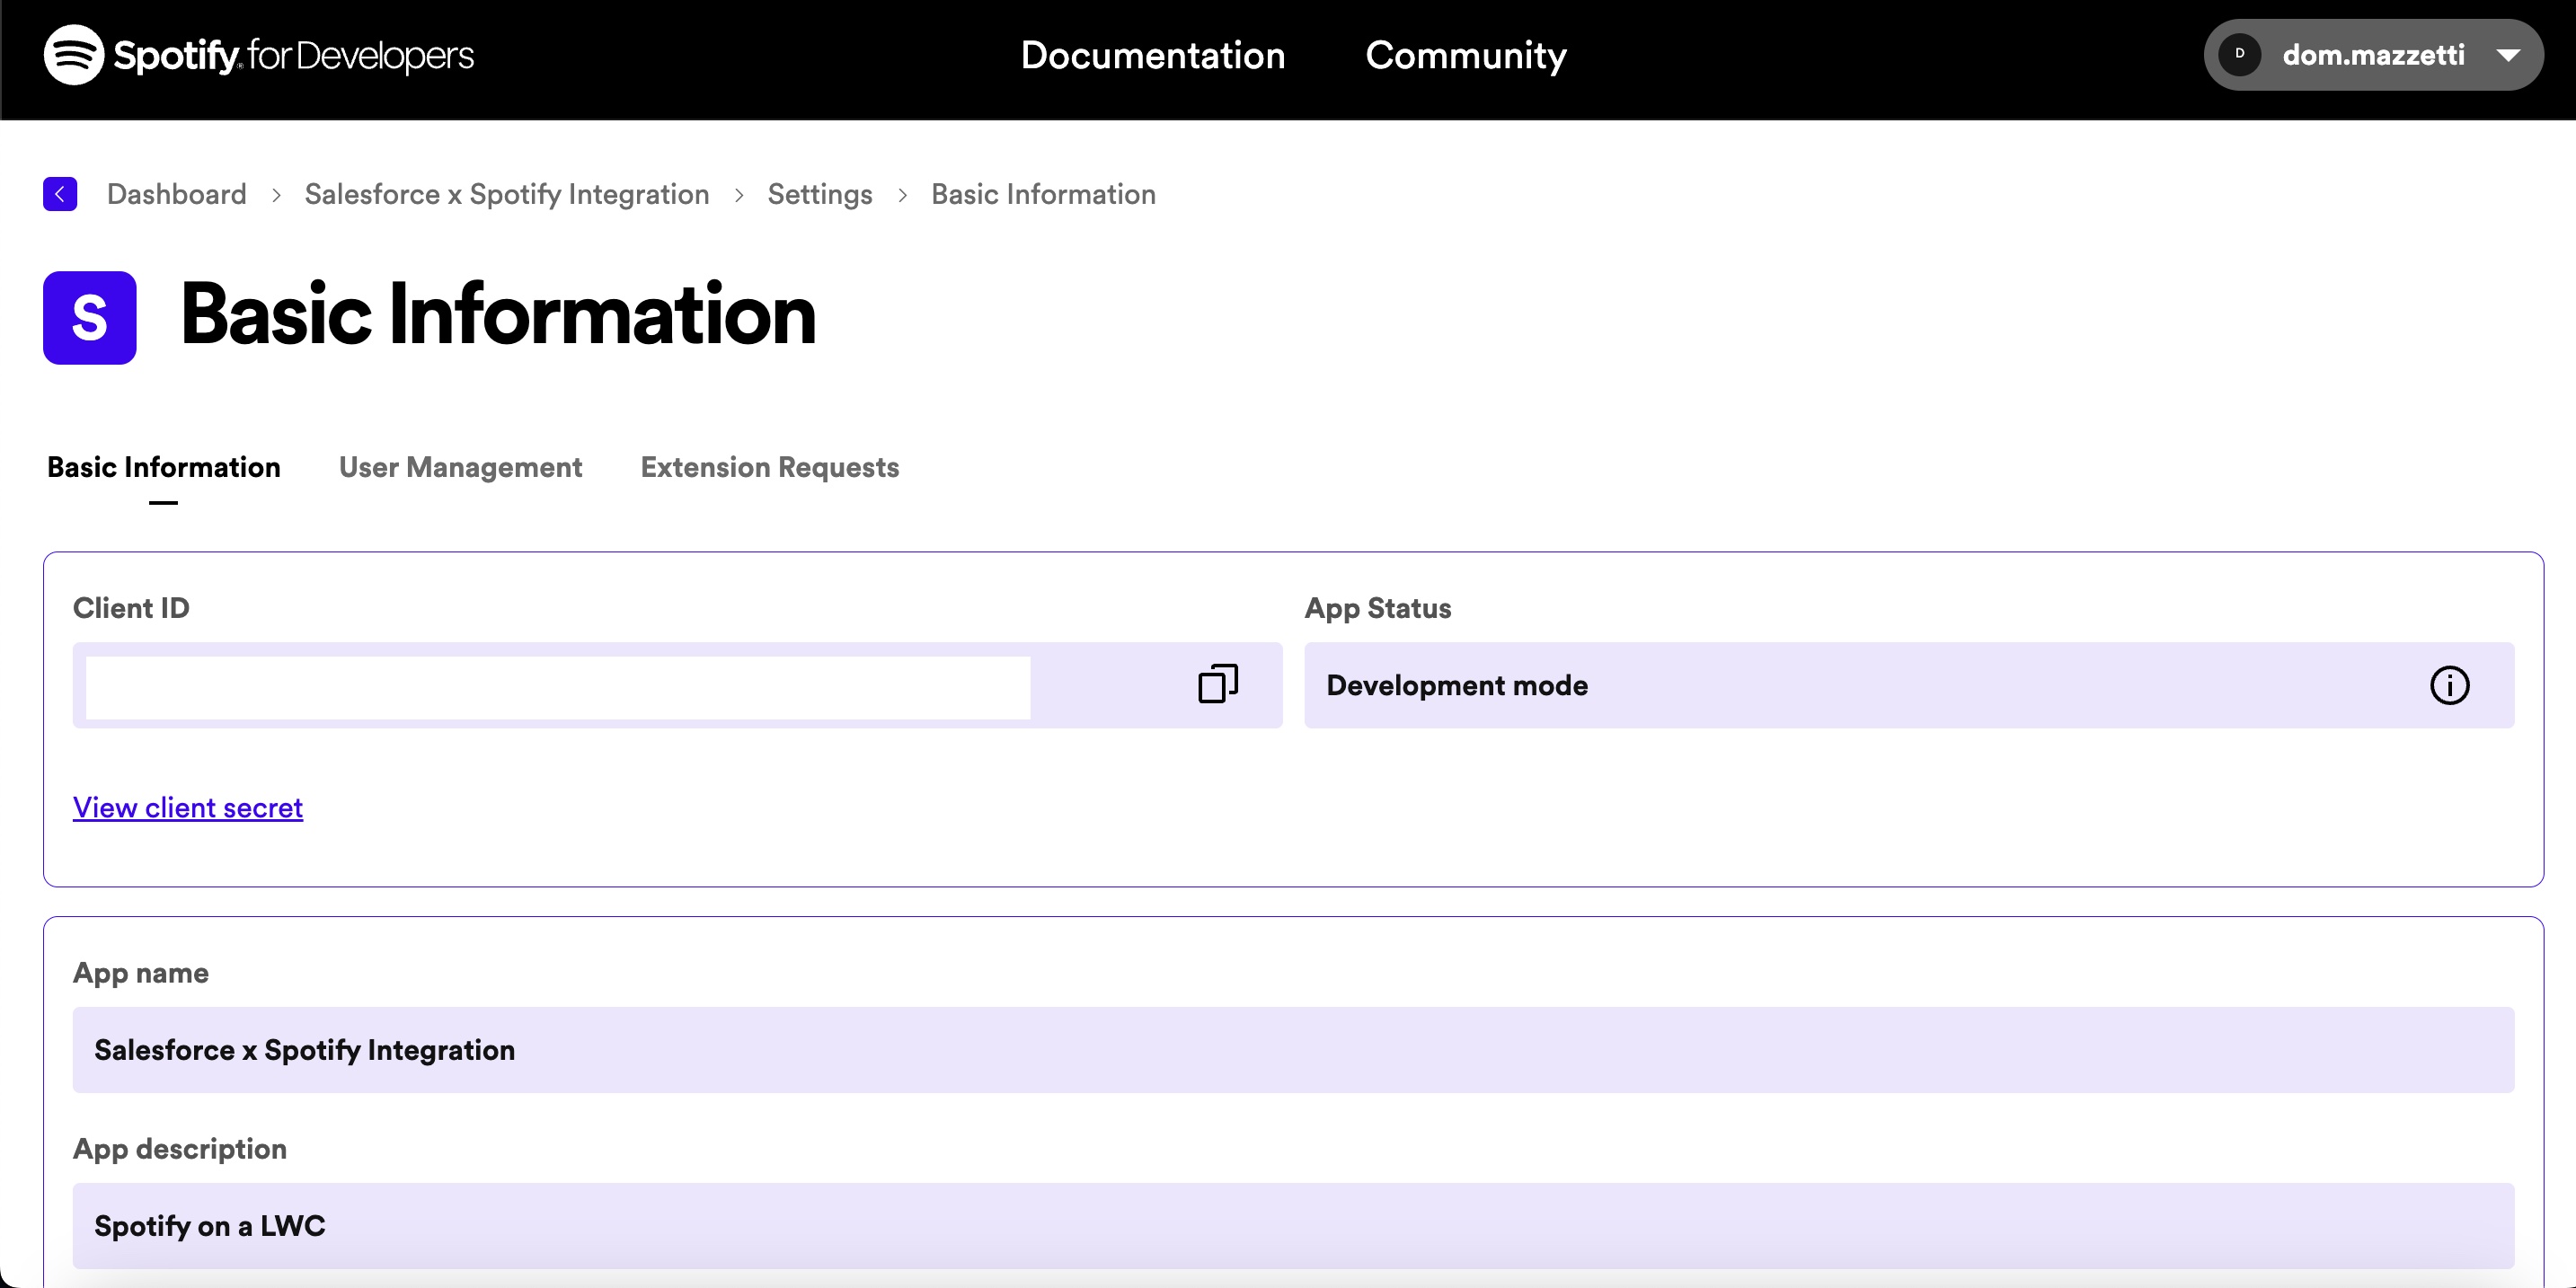The height and width of the screenshot is (1288, 2576).
Task: Copy the Client ID with the copy icon
Action: [1218, 685]
